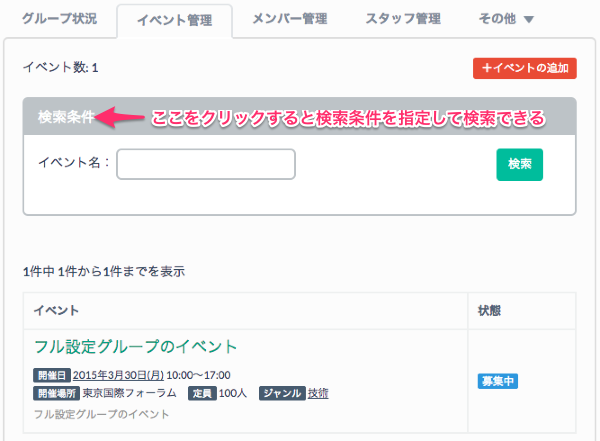Switch to the グループ状況 tab
Screen dimensions: 600x441
tap(59, 19)
